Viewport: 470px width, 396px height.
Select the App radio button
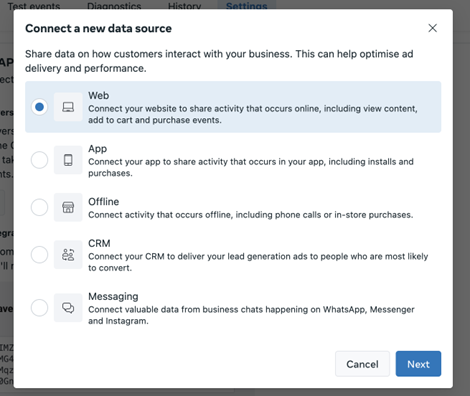39,160
